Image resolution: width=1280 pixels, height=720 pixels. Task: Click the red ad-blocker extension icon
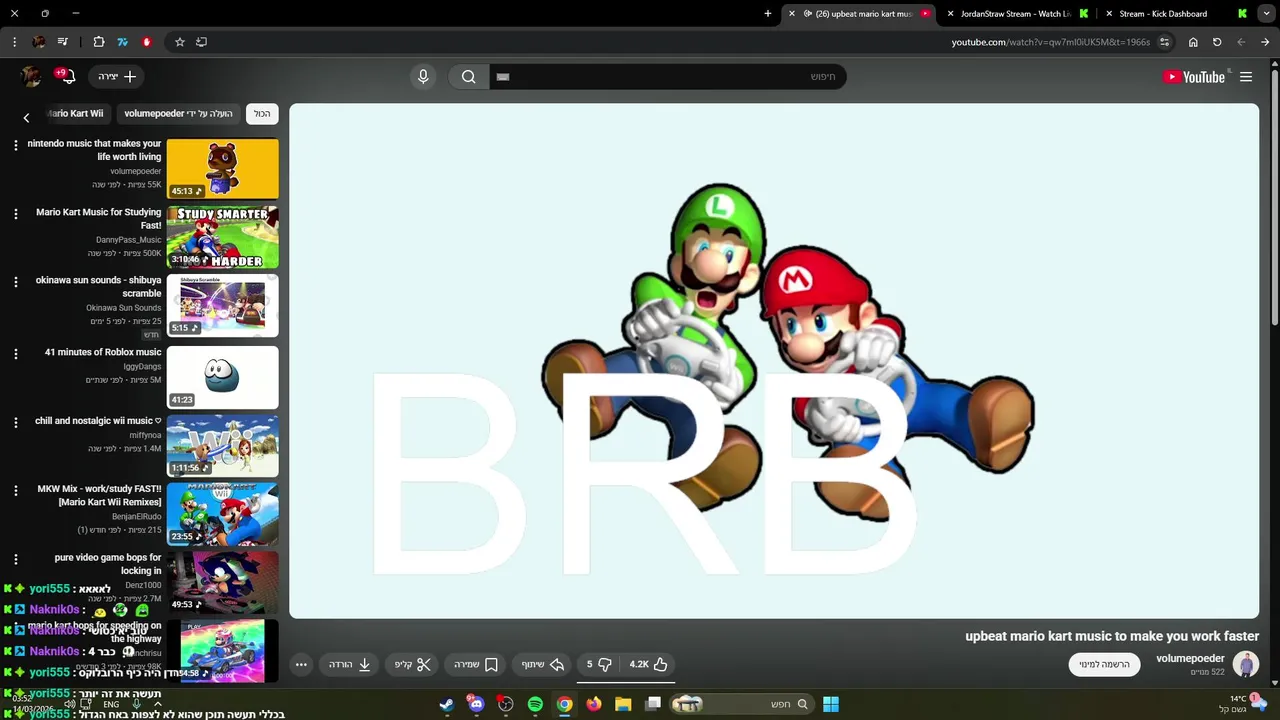pyautogui.click(x=147, y=42)
